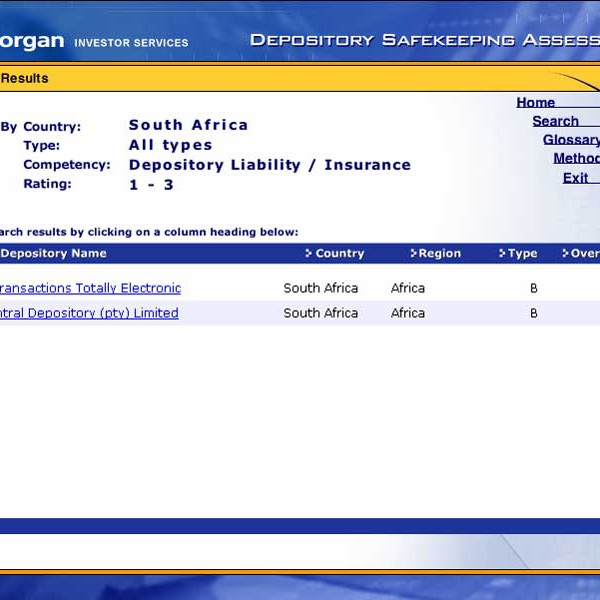Open the Home navigation link
The width and height of the screenshot is (600, 600).
pos(536,102)
